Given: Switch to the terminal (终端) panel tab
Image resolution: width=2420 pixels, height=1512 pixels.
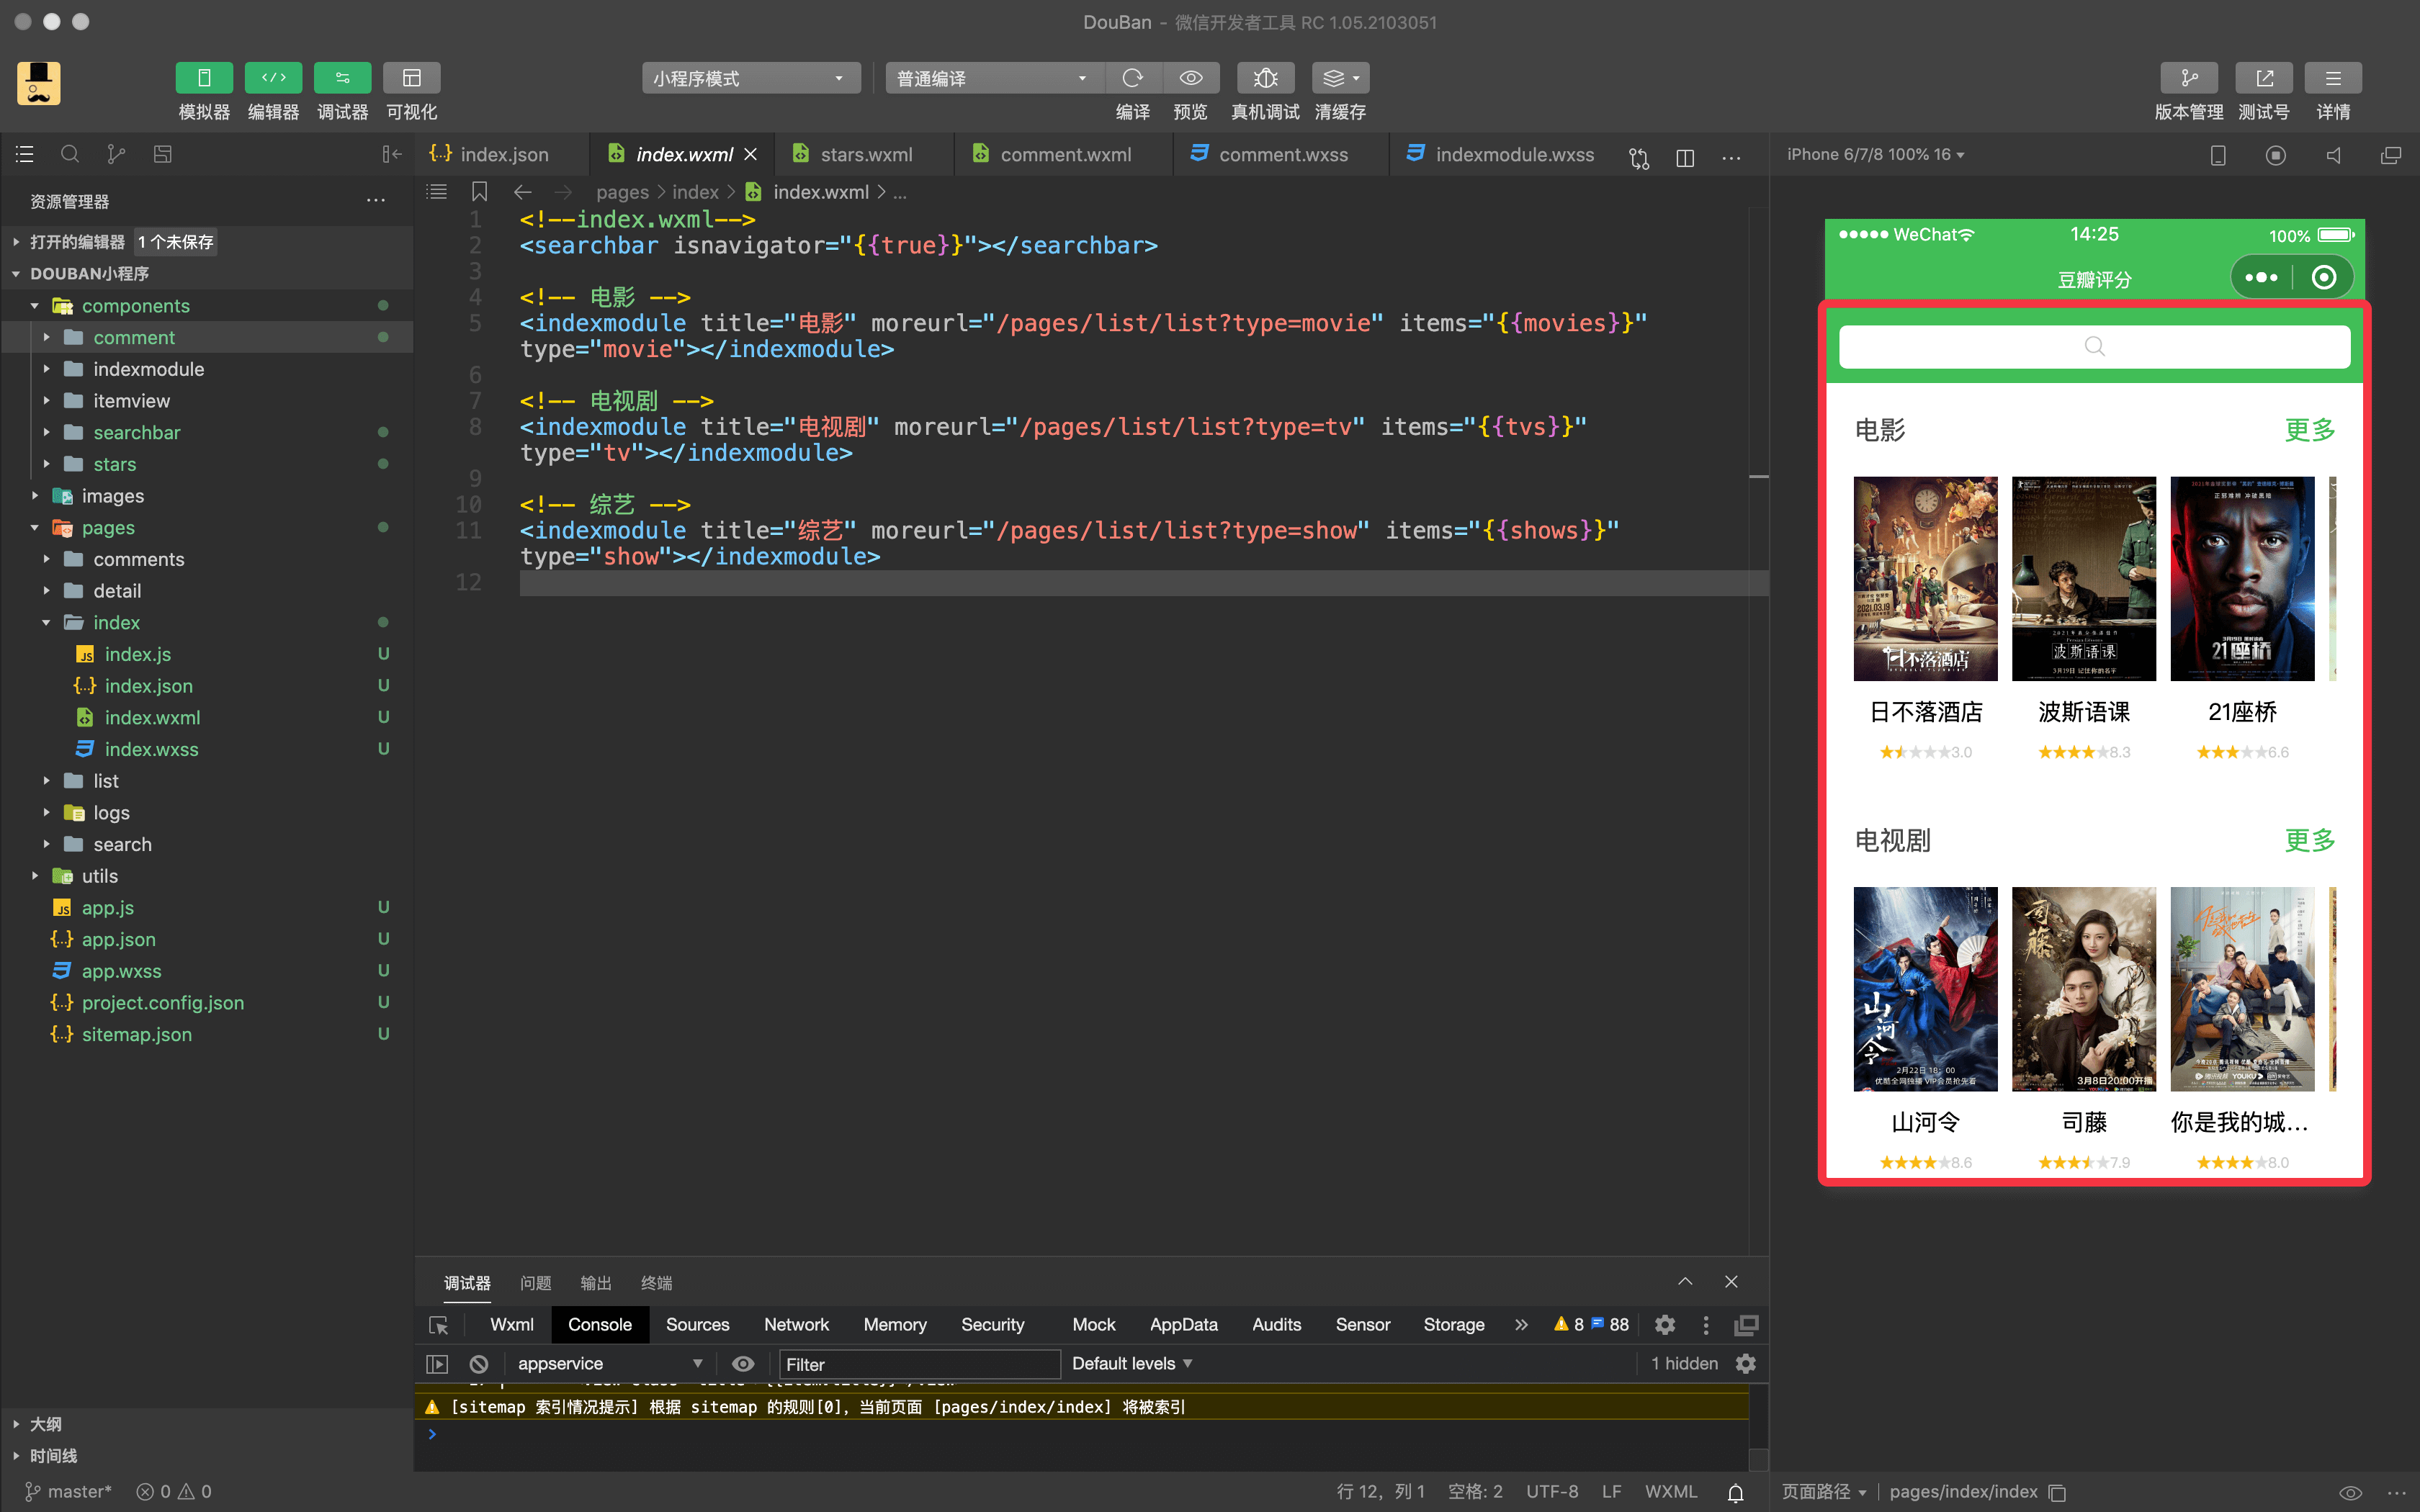Looking at the screenshot, I should [656, 1283].
